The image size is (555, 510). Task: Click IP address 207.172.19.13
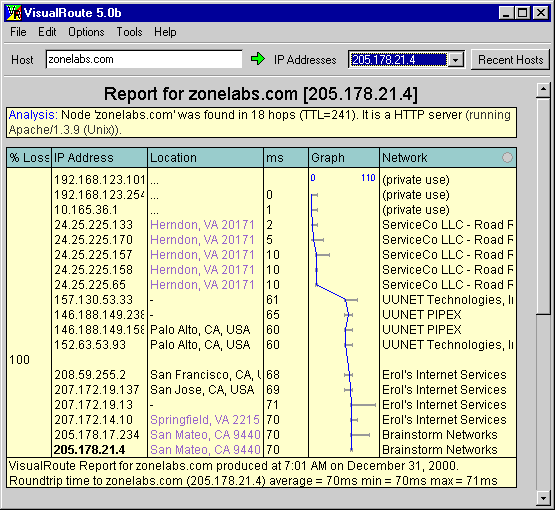pyautogui.click(x=93, y=405)
